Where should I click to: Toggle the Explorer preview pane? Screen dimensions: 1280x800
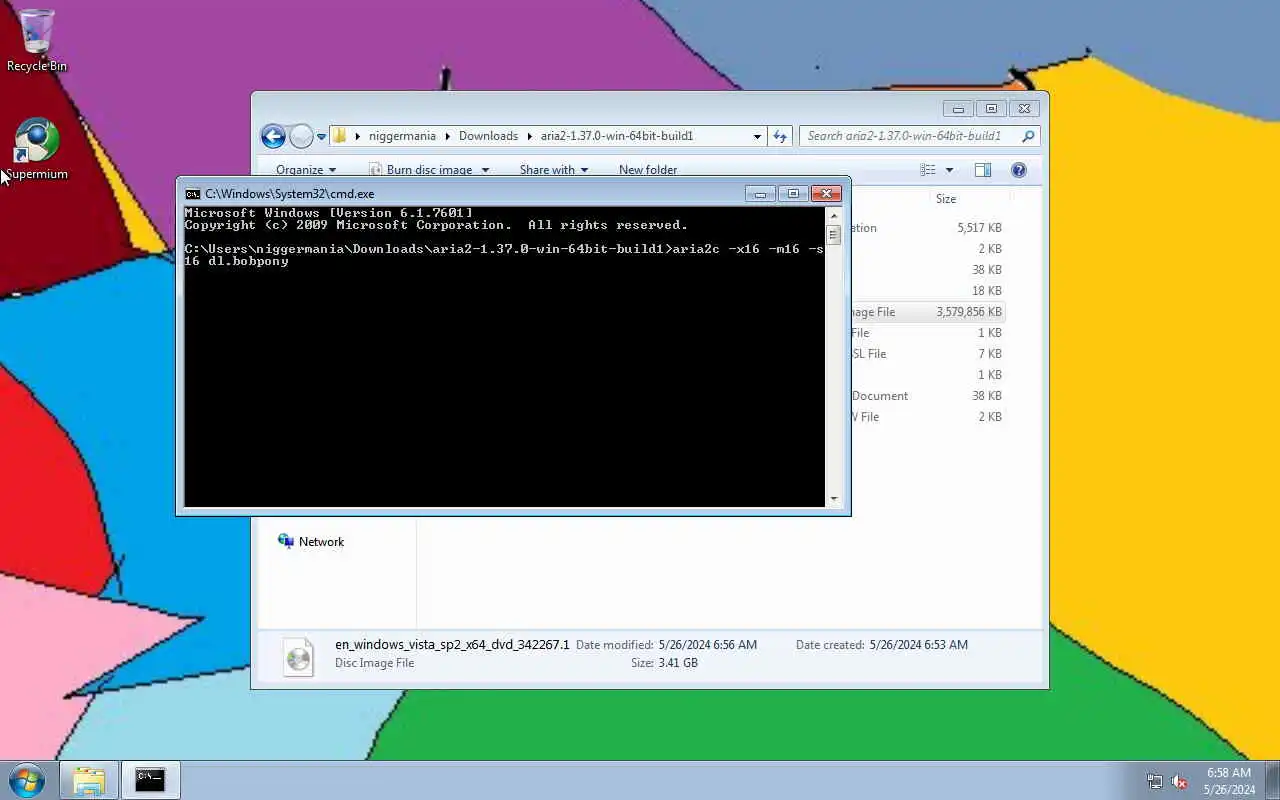pyautogui.click(x=983, y=170)
